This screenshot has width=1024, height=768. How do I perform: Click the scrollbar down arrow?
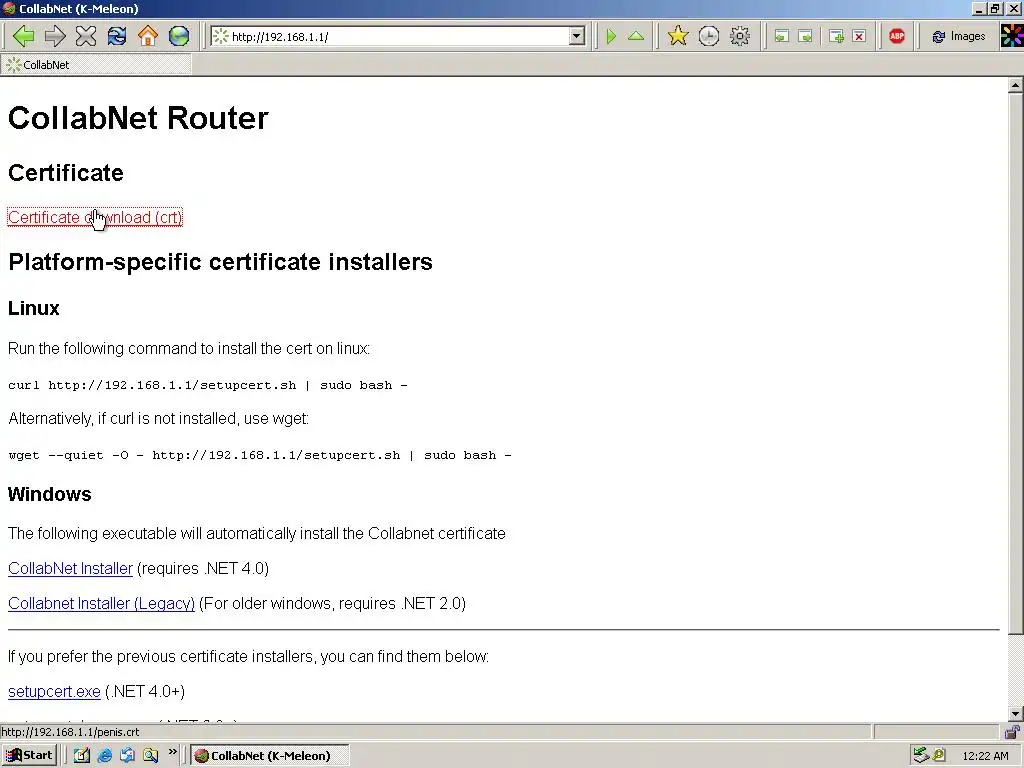pyautogui.click(x=1015, y=713)
